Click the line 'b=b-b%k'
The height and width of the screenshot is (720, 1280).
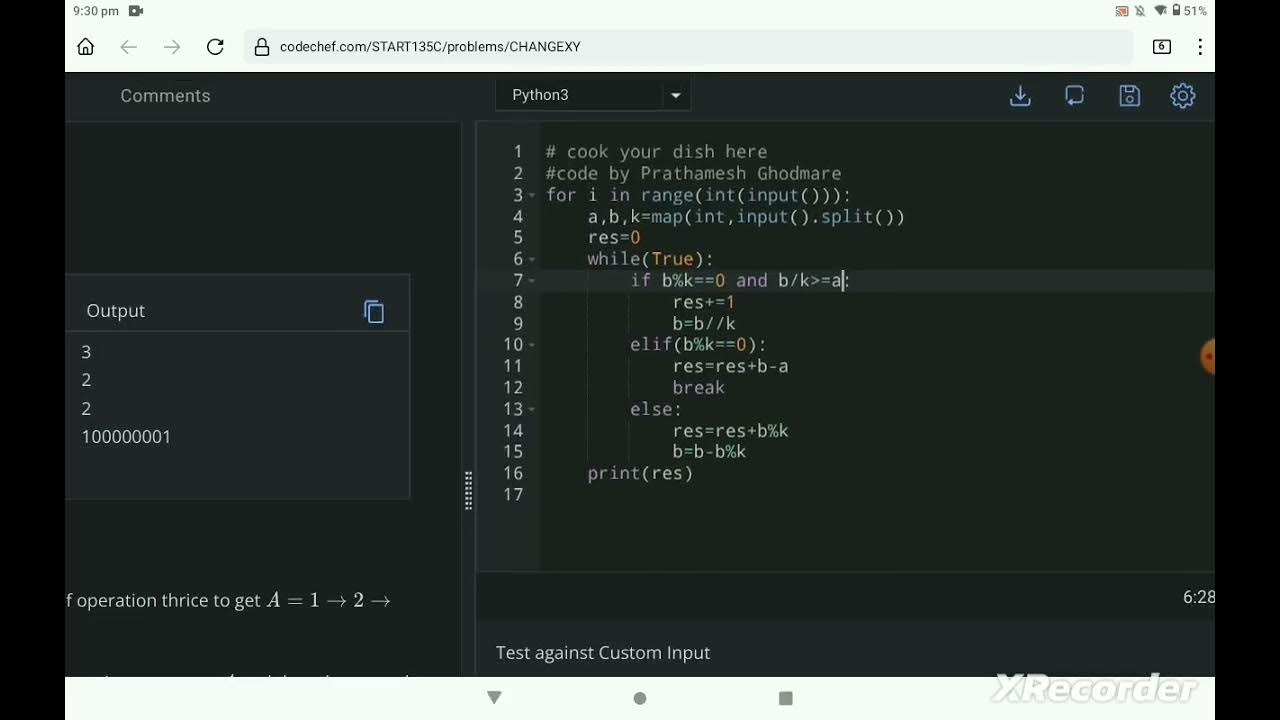pyautogui.click(x=709, y=452)
